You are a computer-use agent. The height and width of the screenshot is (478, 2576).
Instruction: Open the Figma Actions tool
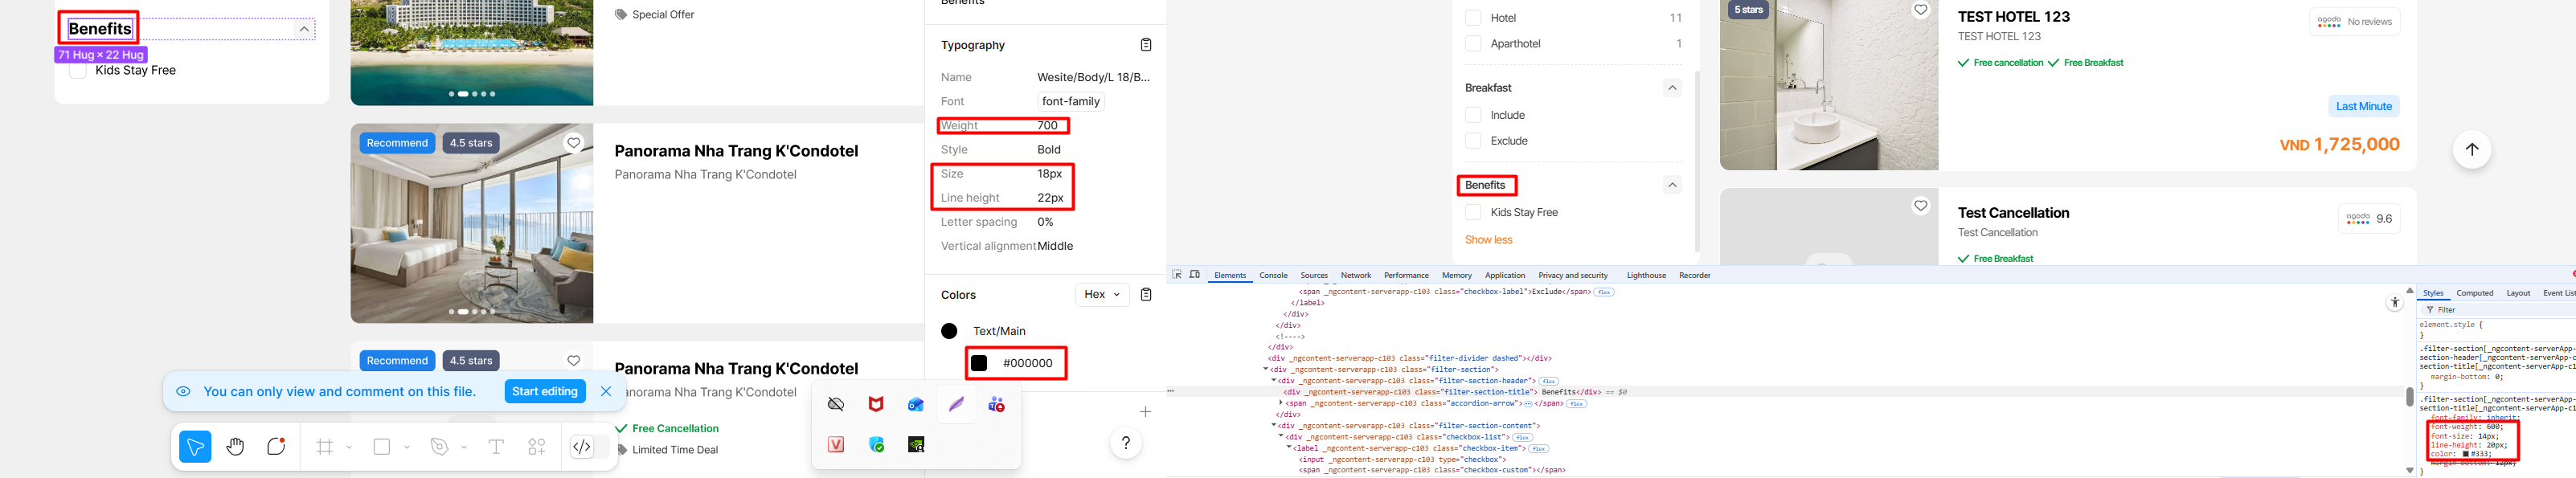(x=537, y=447)
